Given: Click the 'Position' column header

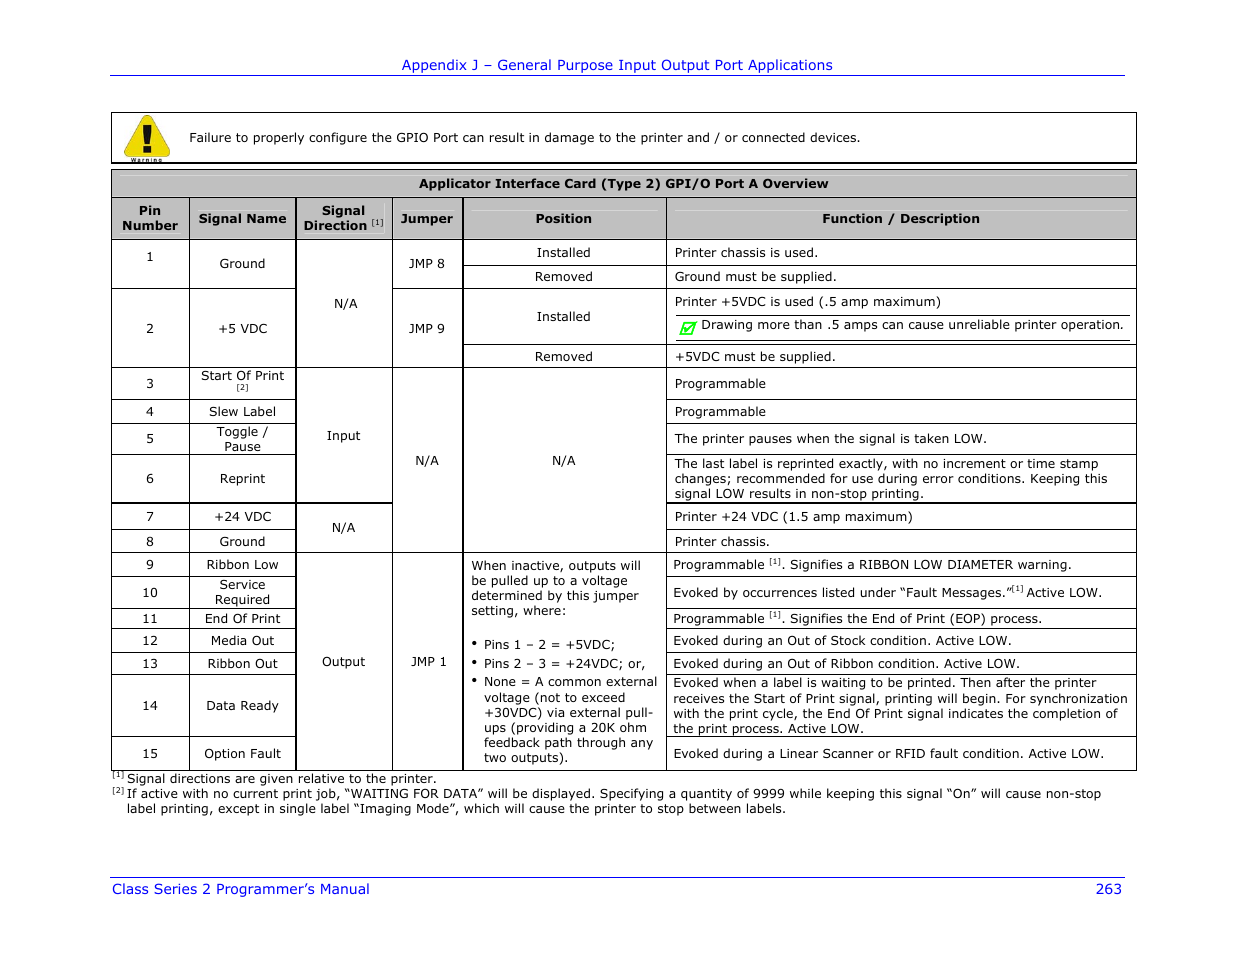Looking at the screenshot, I should pyautogui.click(x=564, y=219).
